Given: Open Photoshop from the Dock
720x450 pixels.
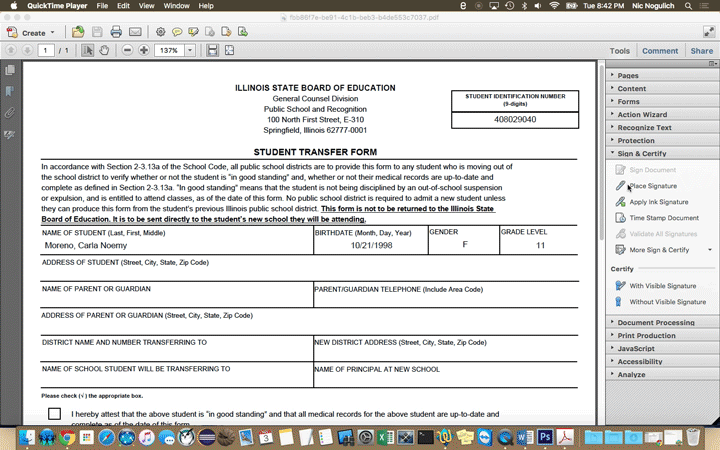Looking at the screenshot, I should (546, 437).
